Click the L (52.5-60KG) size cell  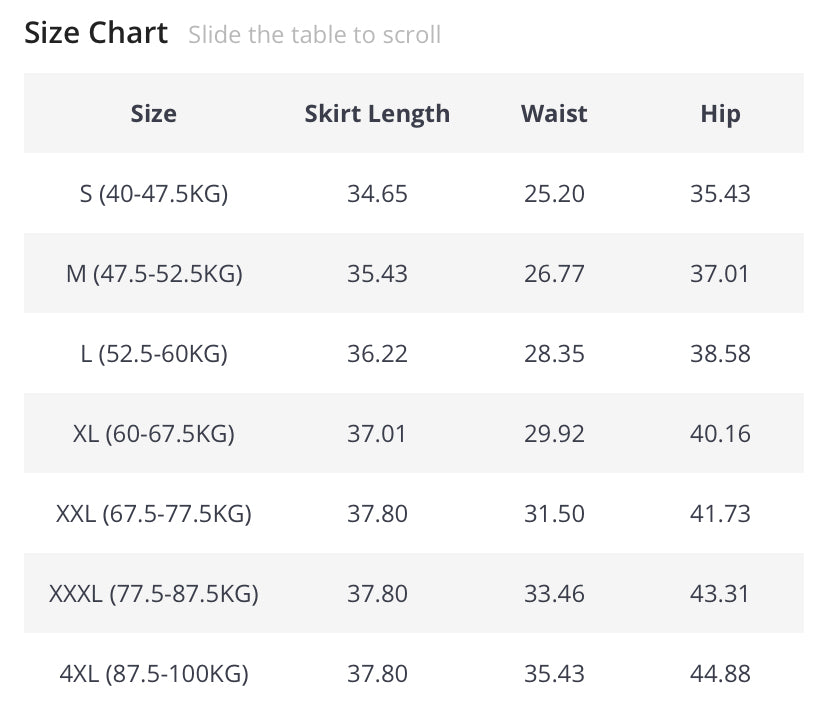[154, 353]
